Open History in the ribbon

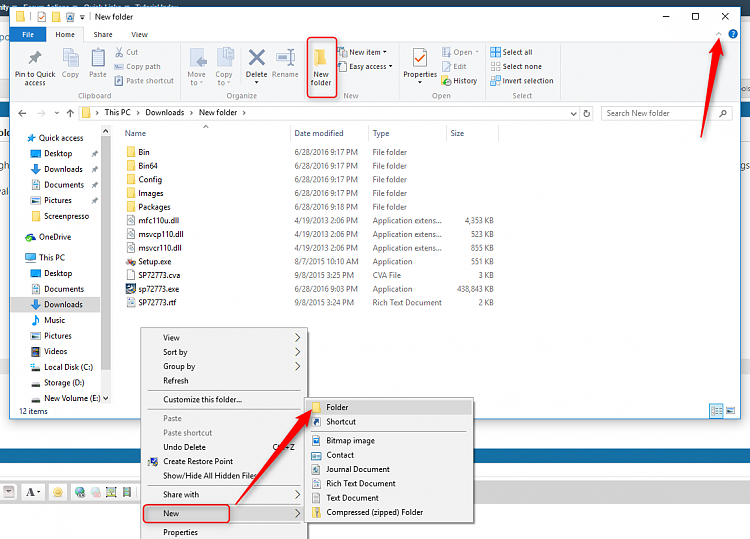[460, 81]
